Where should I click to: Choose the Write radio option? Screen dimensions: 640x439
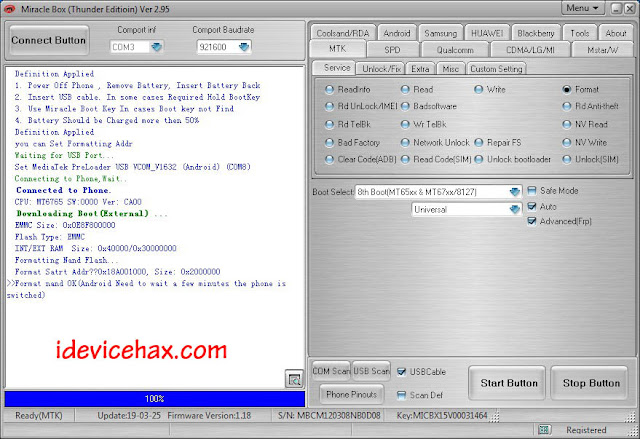tap(479, 89)
